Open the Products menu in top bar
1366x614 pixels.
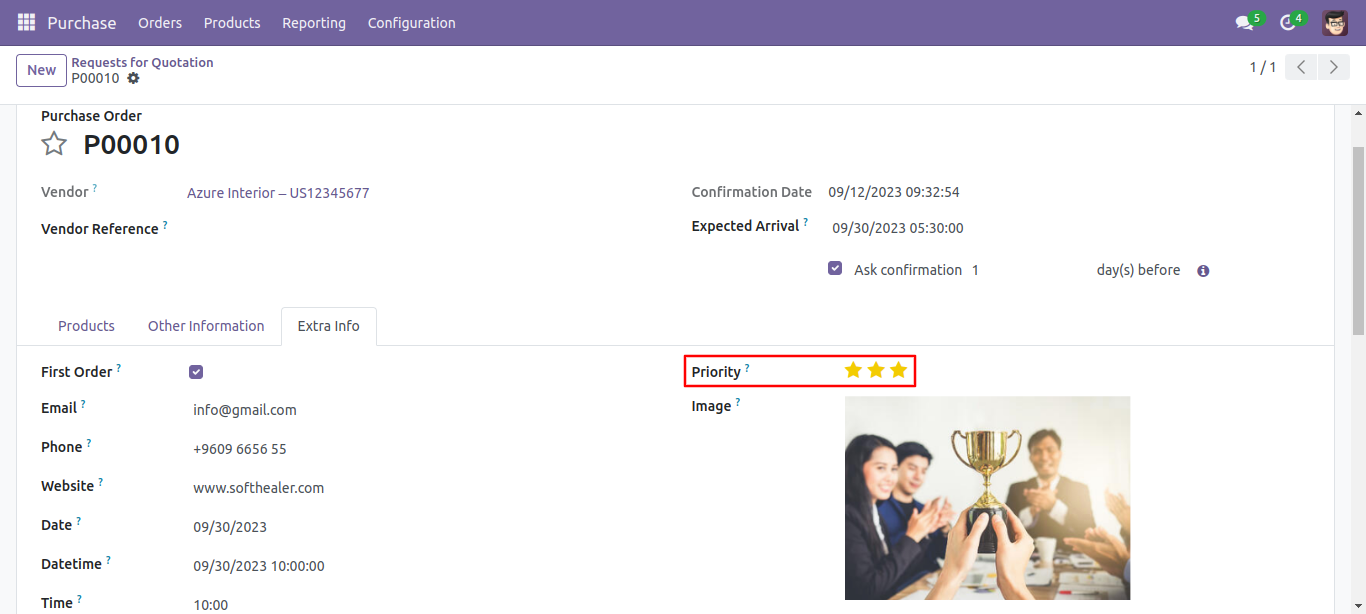[x=232, y=22]
